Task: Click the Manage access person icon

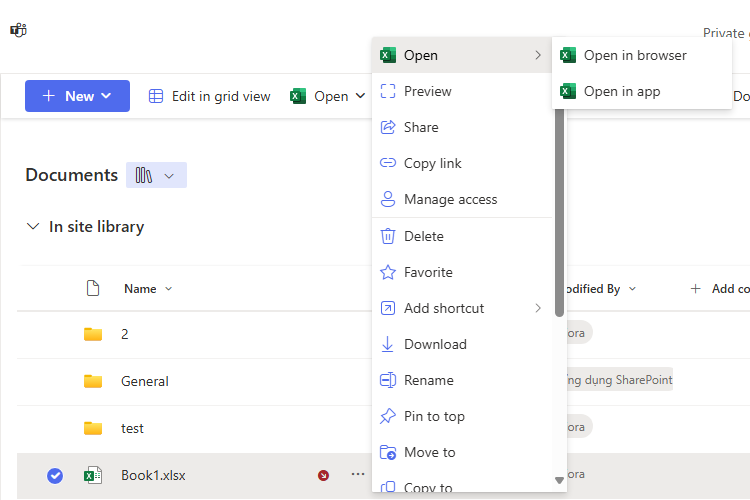Action: pos(387,199)
